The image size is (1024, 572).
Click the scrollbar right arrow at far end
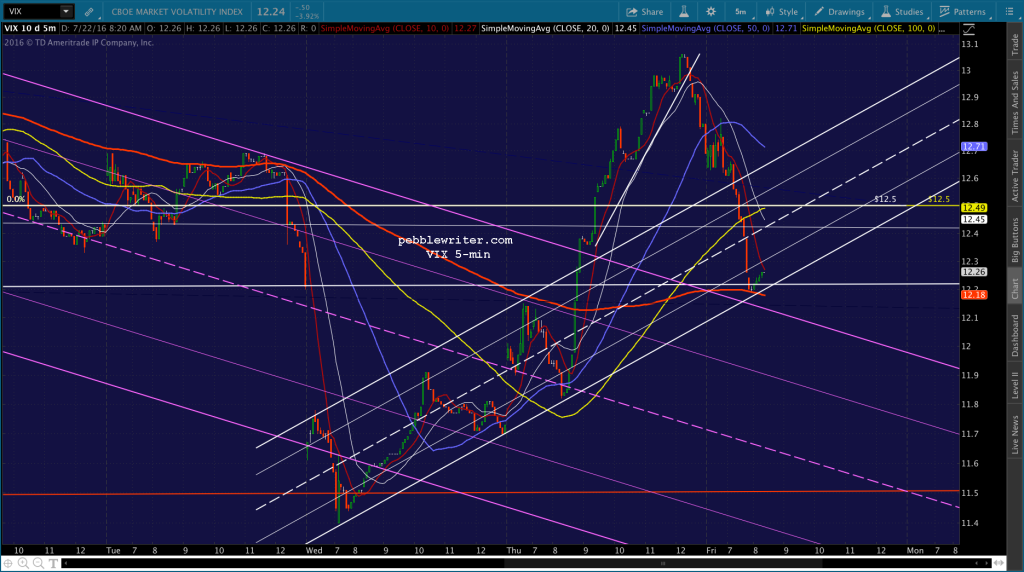click(989, 563)
